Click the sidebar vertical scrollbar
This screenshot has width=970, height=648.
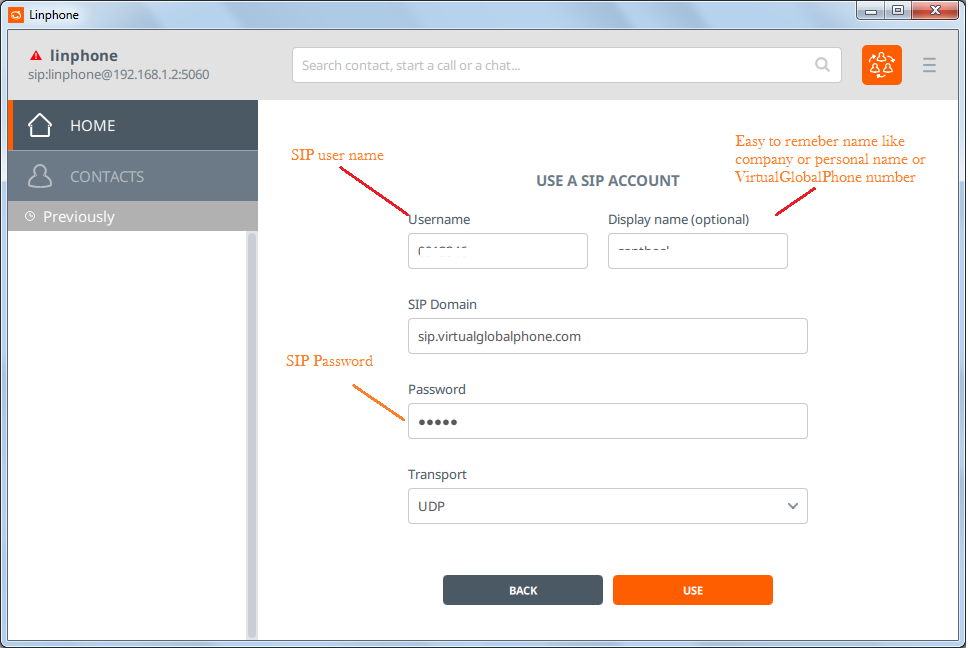click(x=251, y=435)
